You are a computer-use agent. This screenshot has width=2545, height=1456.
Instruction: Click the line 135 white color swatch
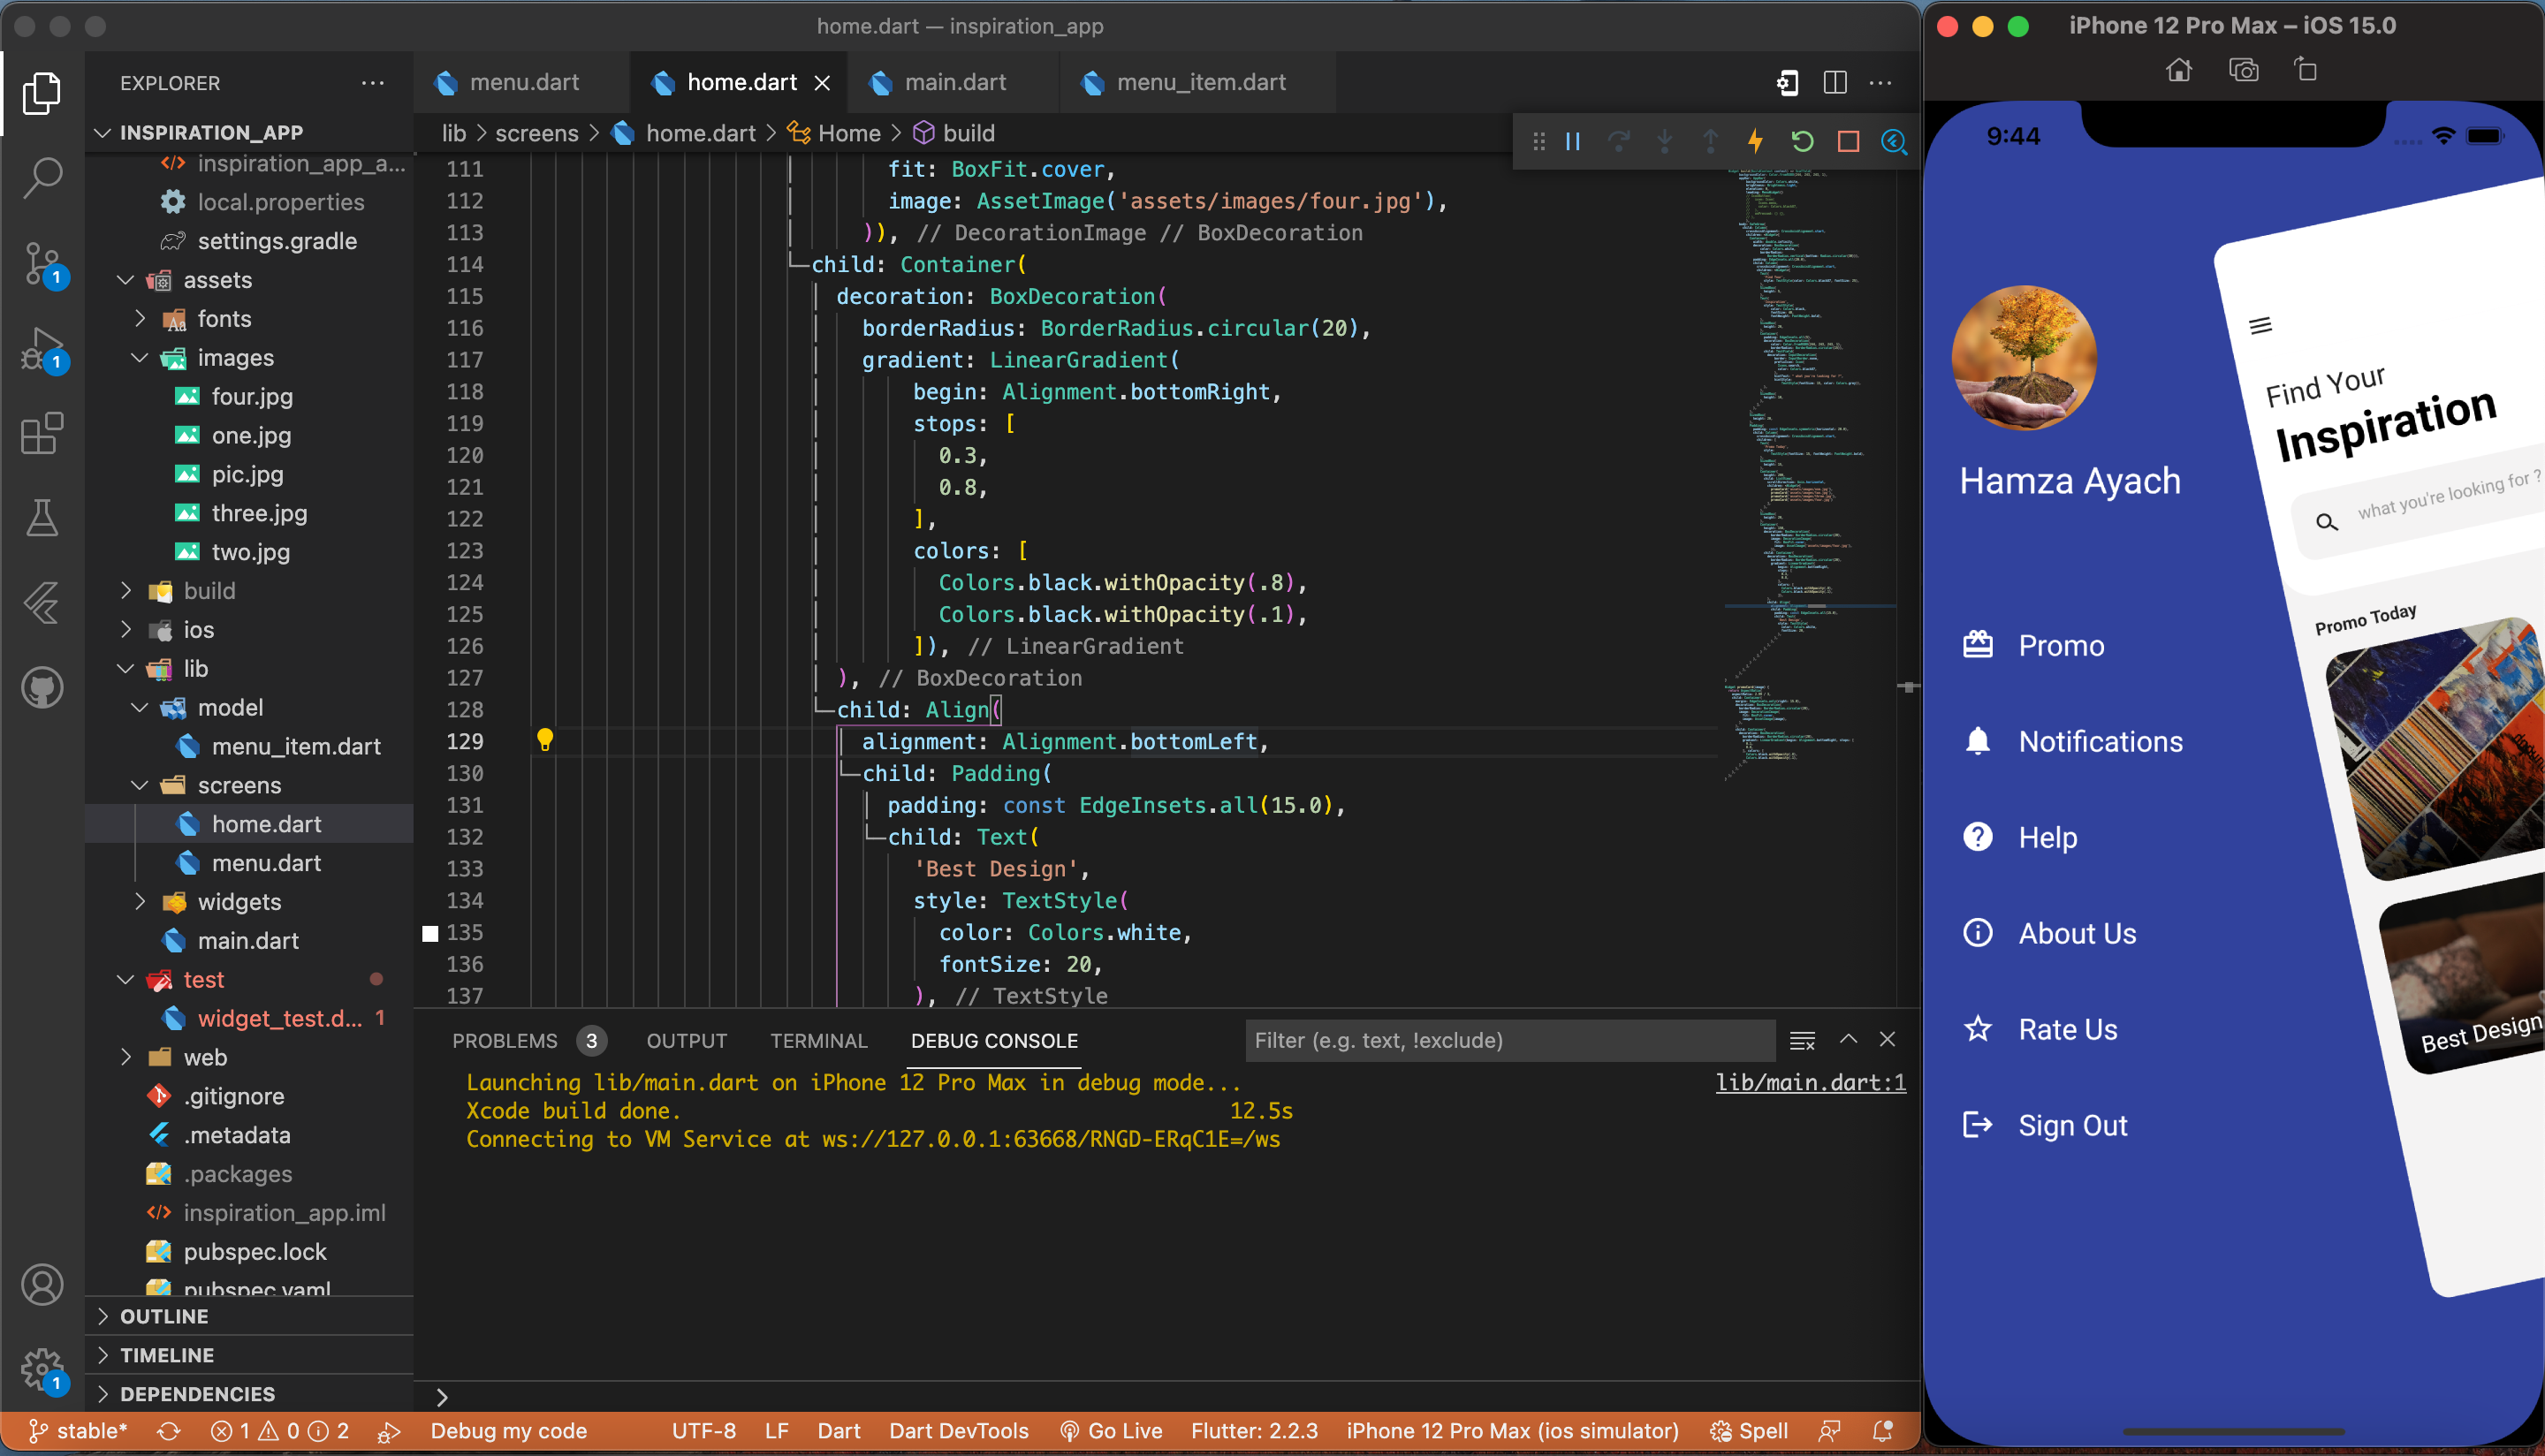(430, 933)
